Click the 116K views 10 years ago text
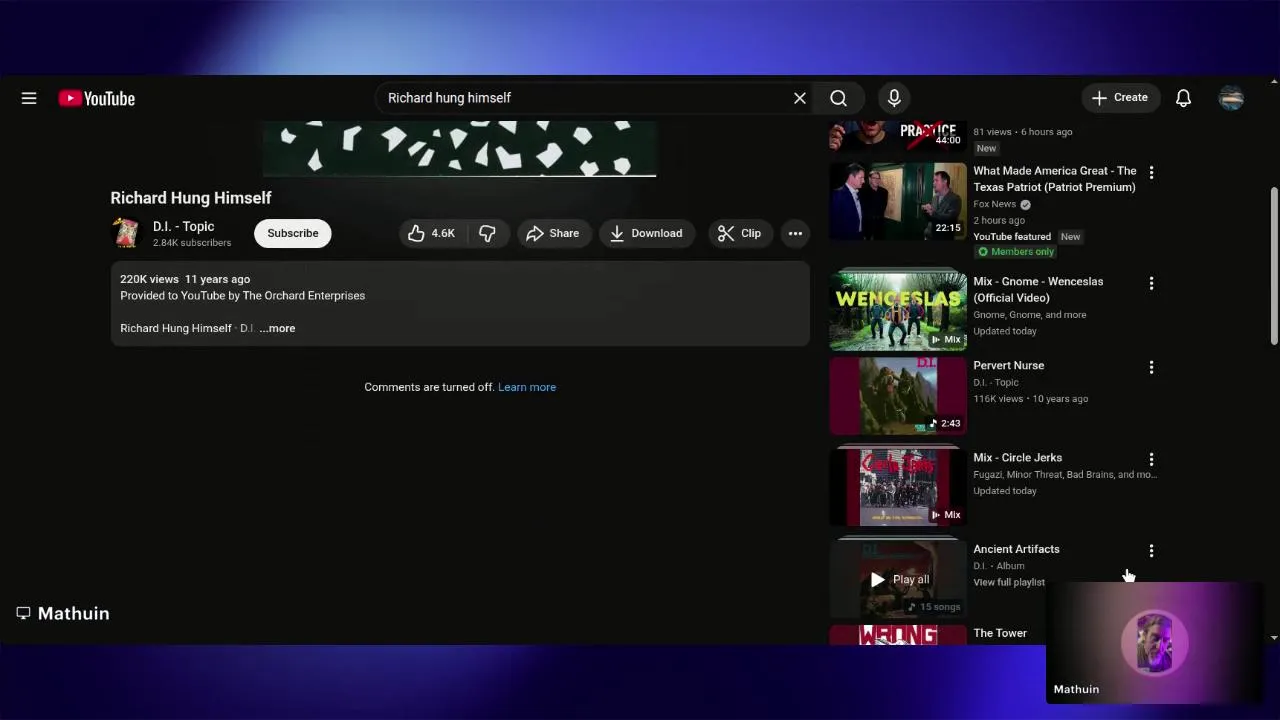This screenshot has height=720, width=1280. point(1030,399)
